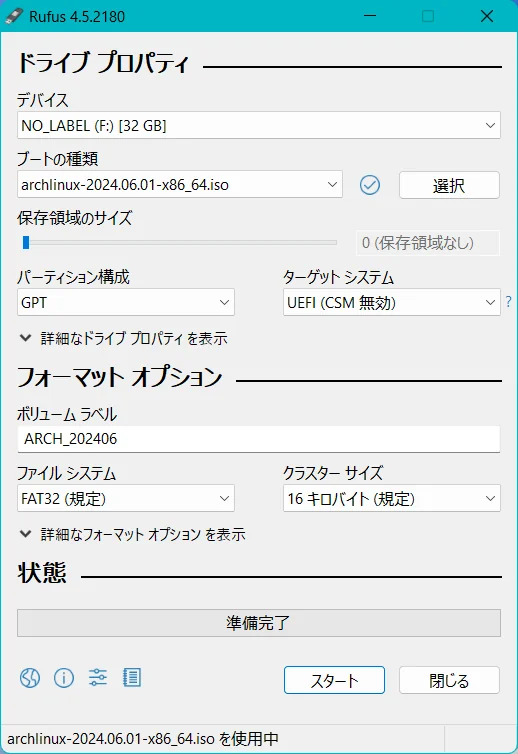
Task: Open language selection globe icon
Action: click(30, 678)
